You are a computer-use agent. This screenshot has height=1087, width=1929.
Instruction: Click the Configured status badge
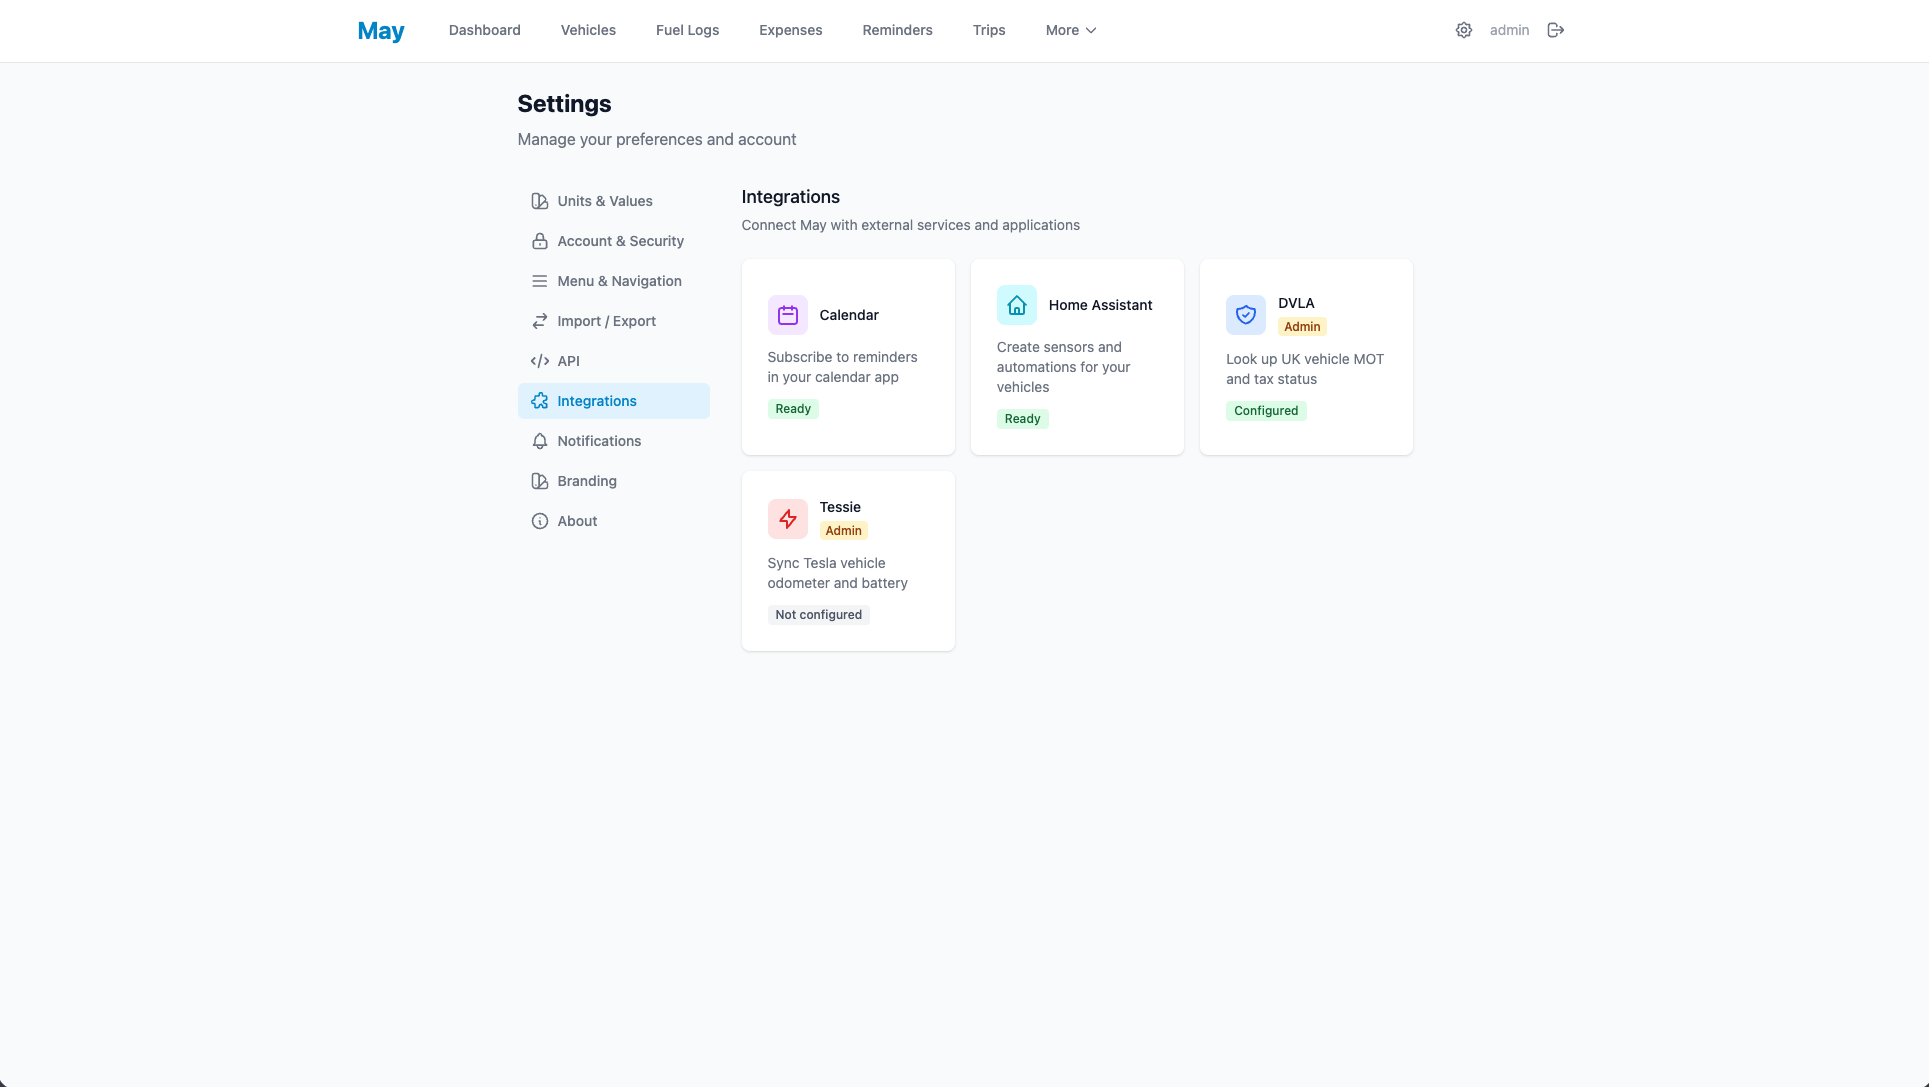tap(1265, 411)
